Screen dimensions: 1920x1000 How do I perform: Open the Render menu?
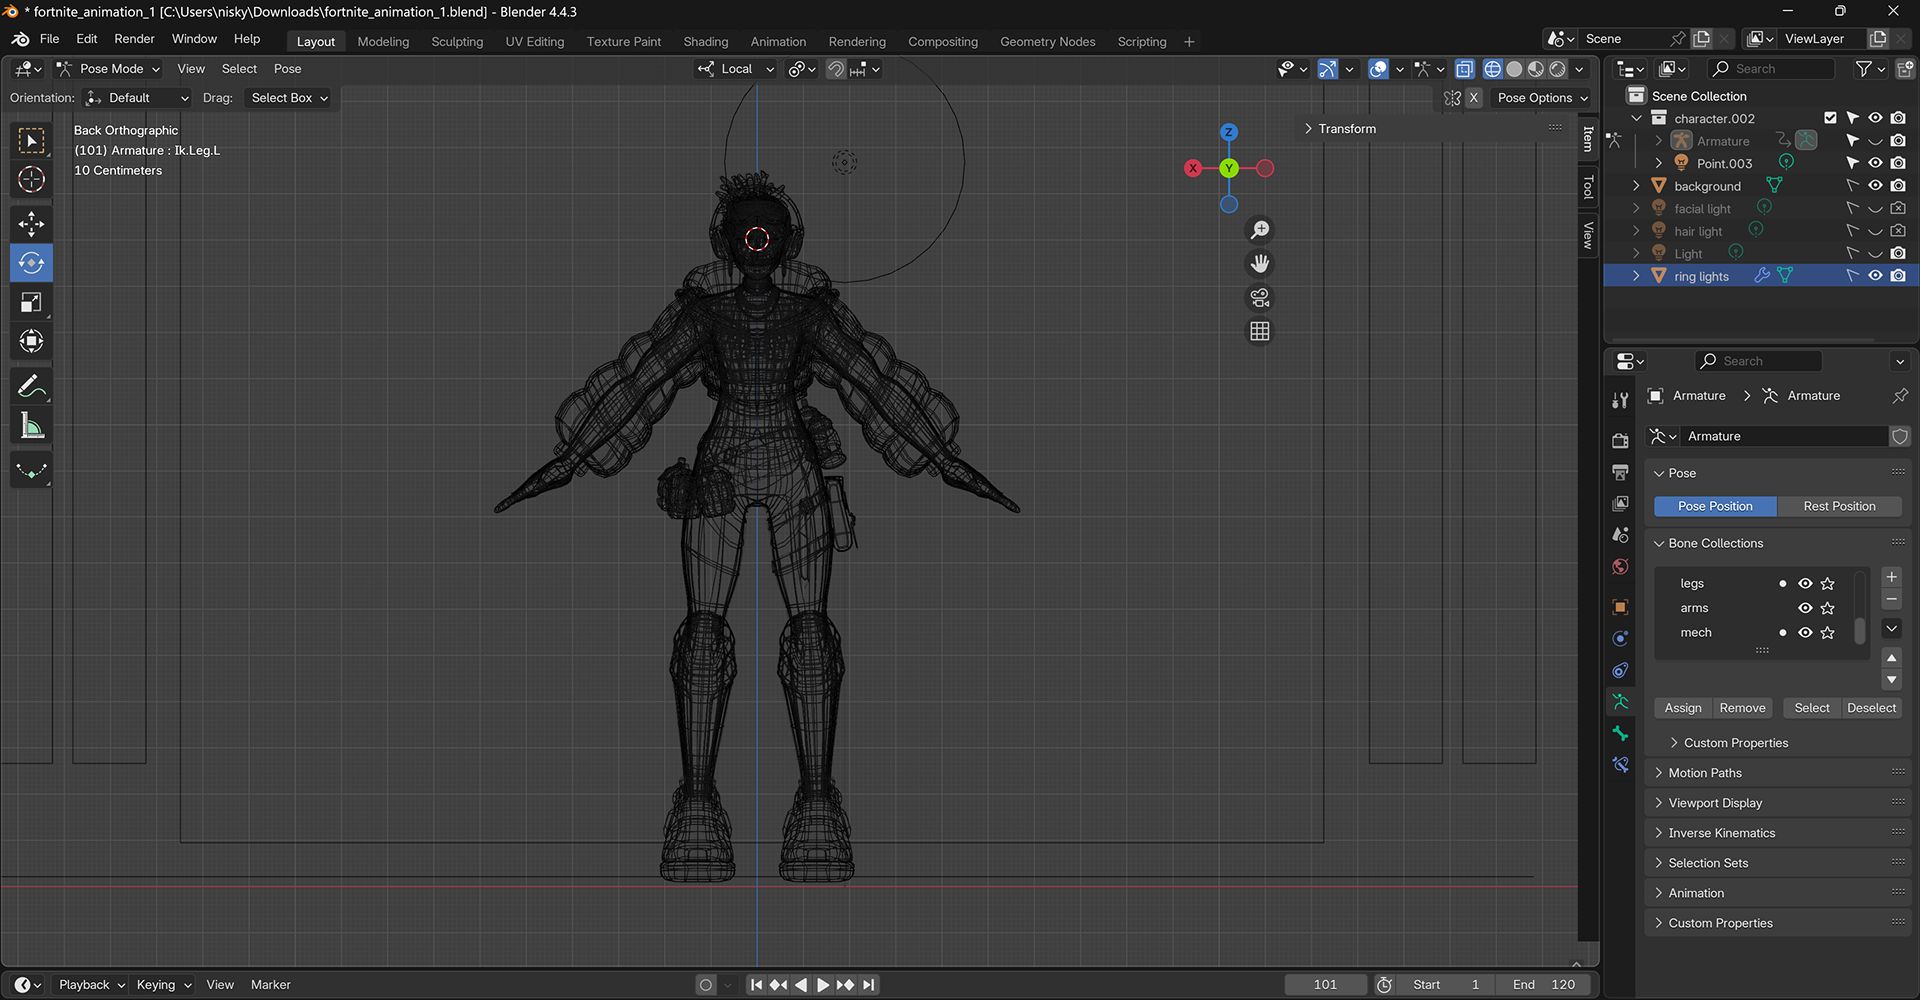click(x=134, y=39)
